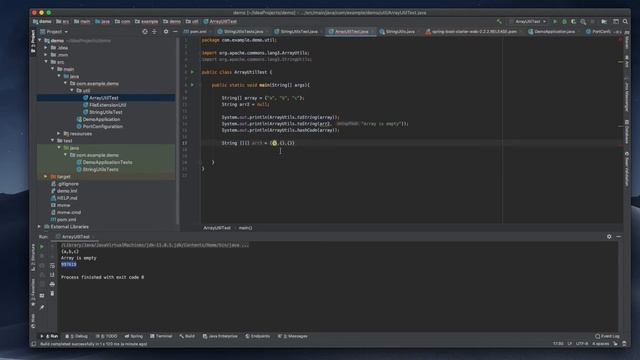Collapse the demo root project node
The image size is (640, 360).
[40, 40]
